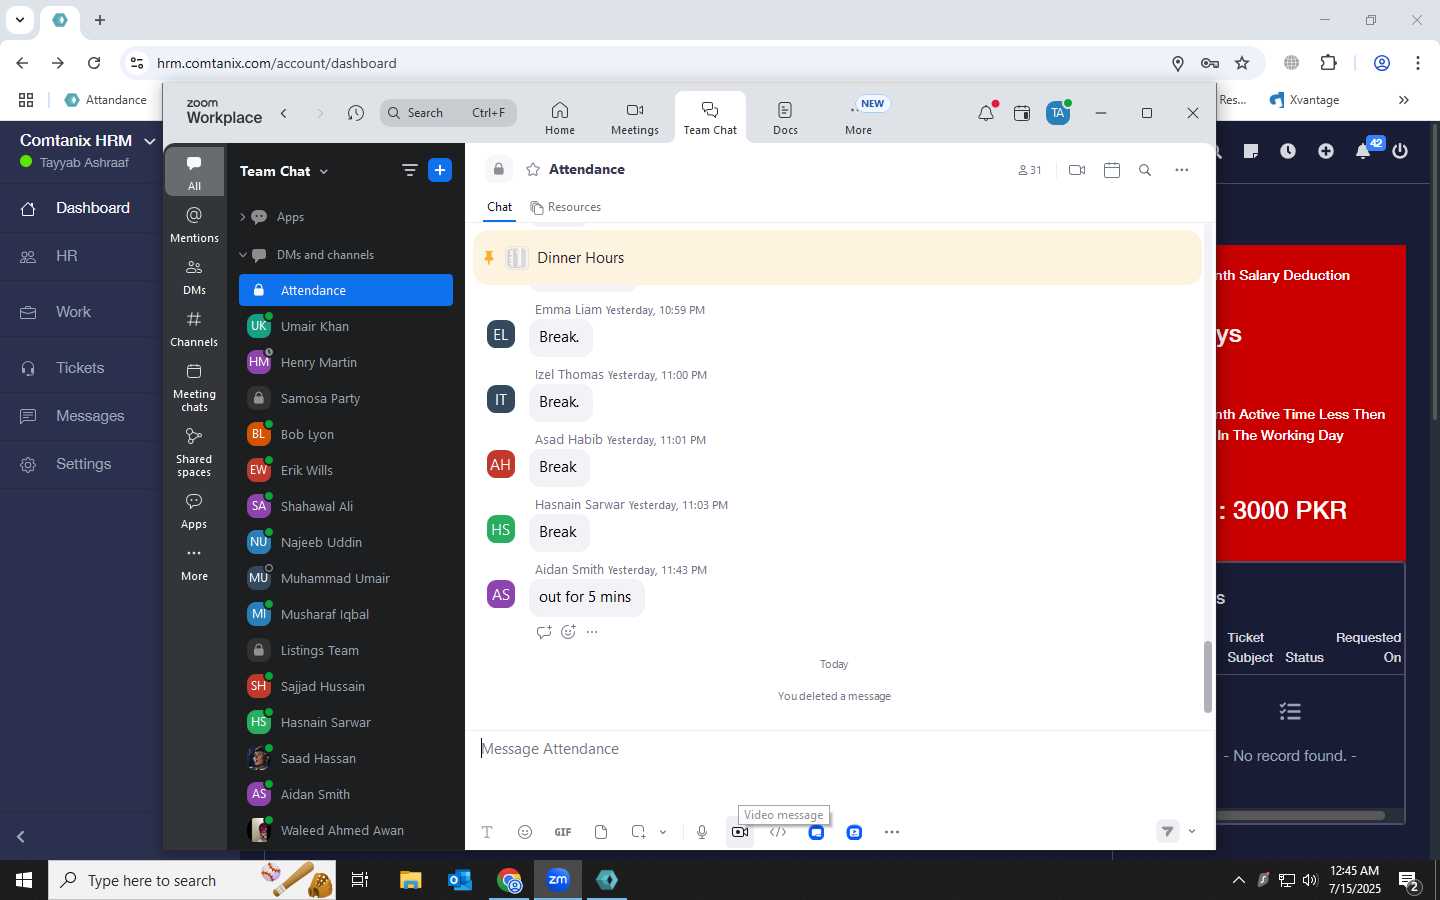Viewport: 1440px width, 900px height.
Task: Expand send options dropdown arrow
Action: coord(1191,831)
